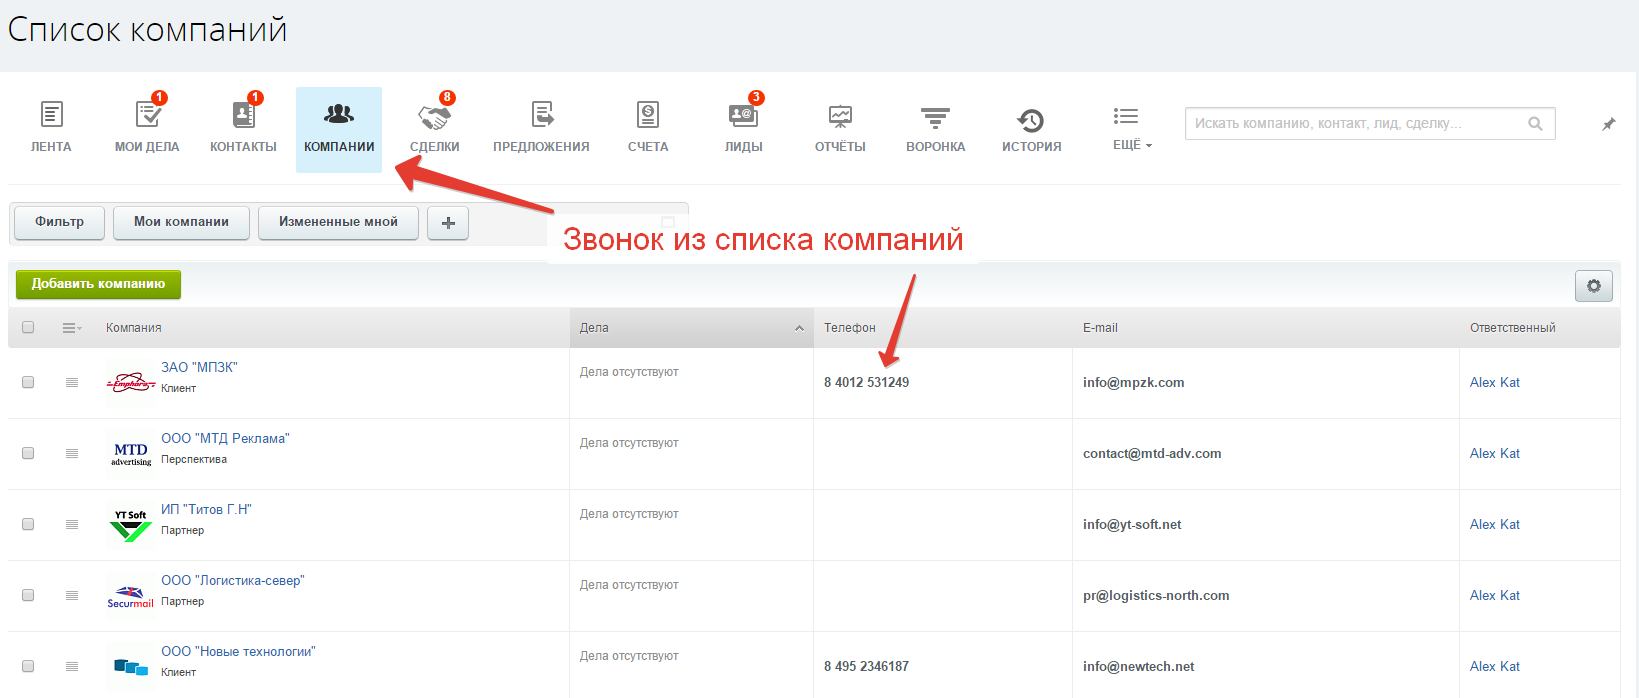Click the CRM search input field
The image size is (1639, 698).
[1355, 123]
